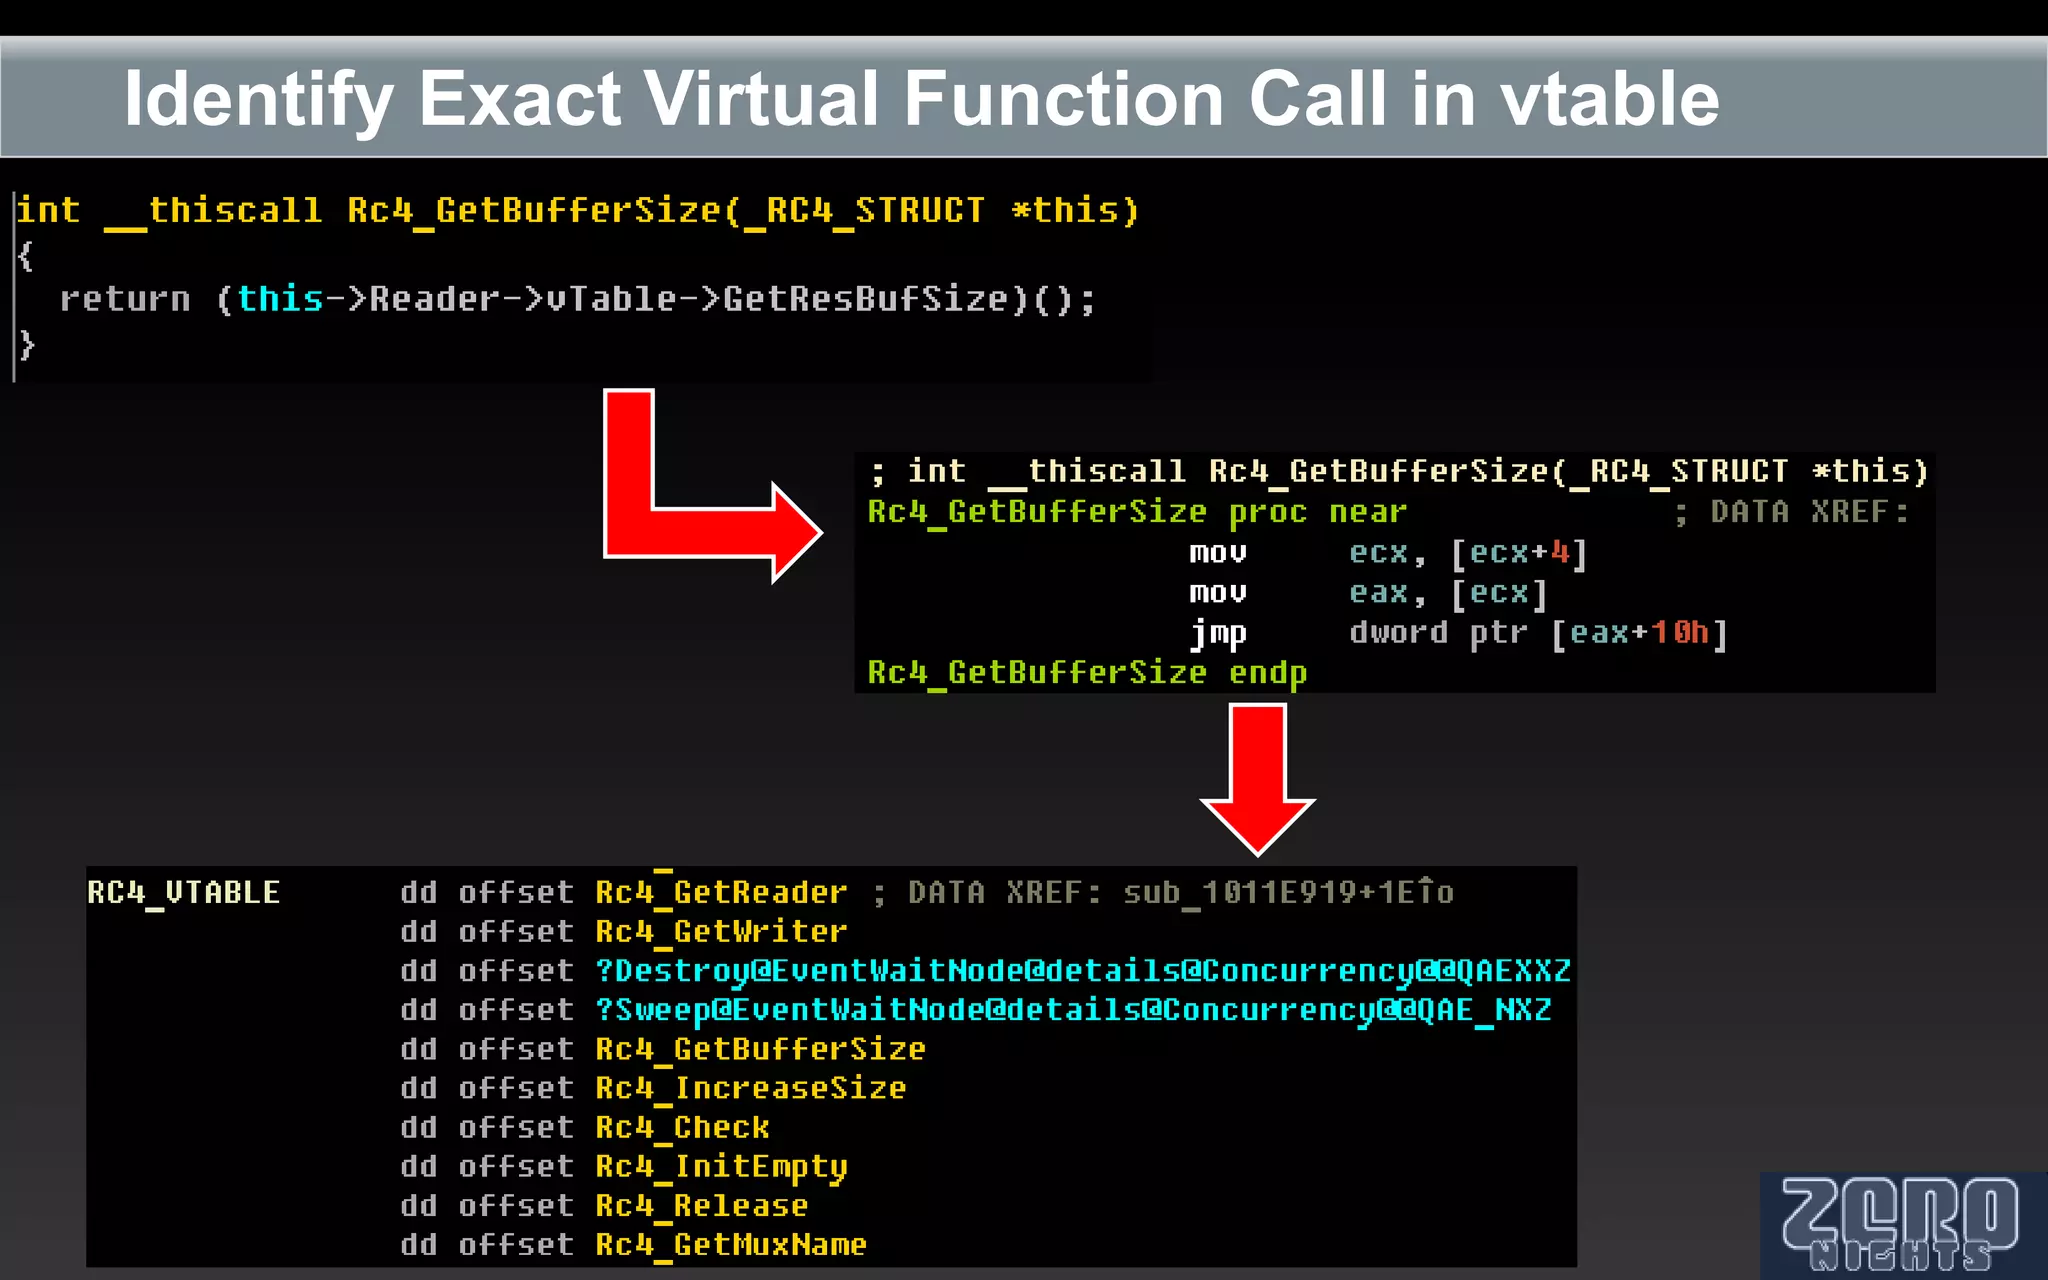Click the slide title 'Identify Exact Virtual Function Call in vtable'
Image resolution: width=2048 pixels, height=1280 pixels.
point(921,99)
